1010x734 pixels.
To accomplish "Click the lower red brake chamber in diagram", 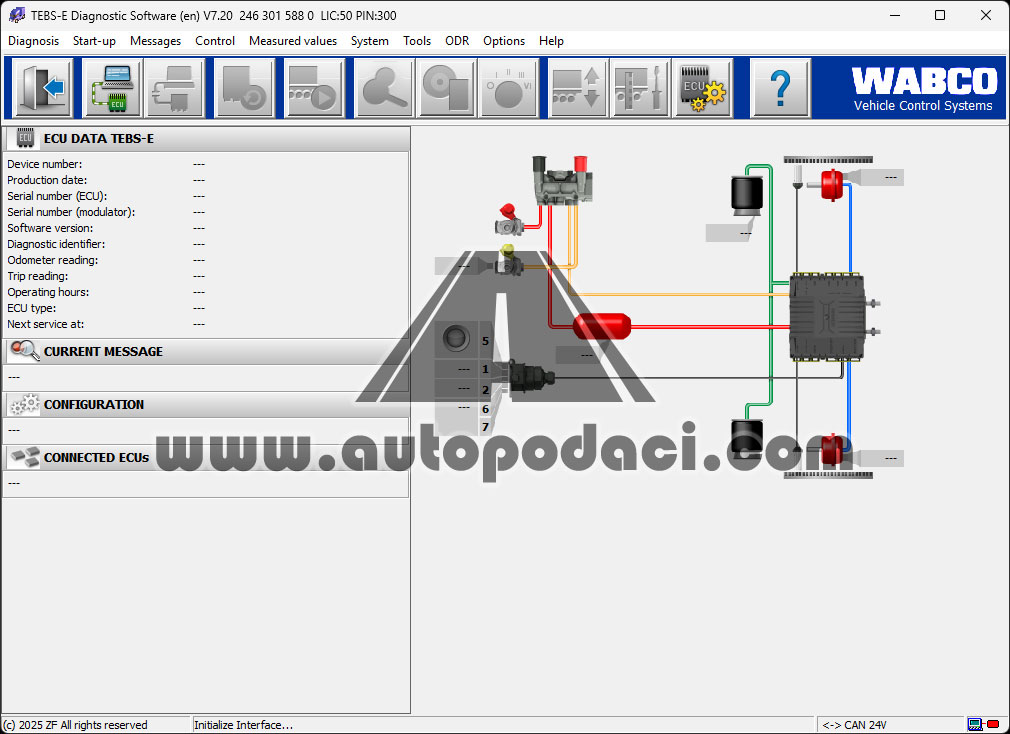I will 832,450.
